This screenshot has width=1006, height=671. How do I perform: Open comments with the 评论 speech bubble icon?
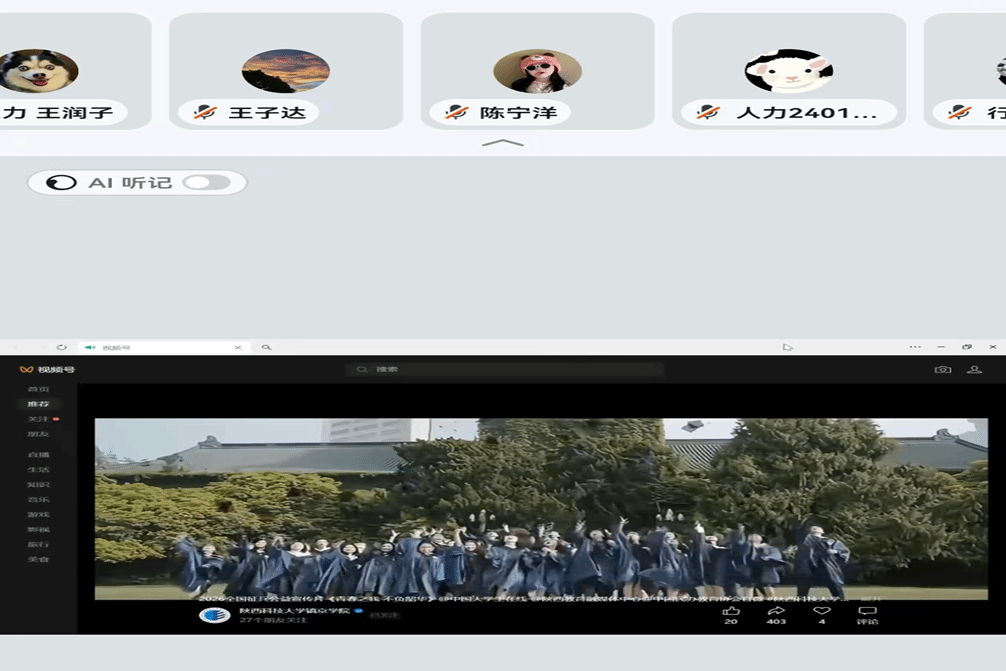pos(867,611)
